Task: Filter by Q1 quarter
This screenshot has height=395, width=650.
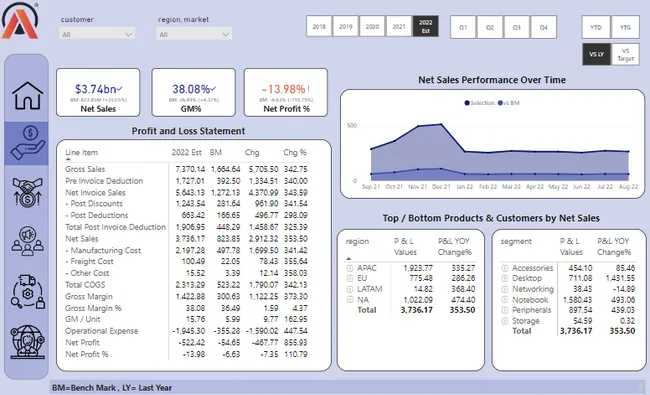Action: [x=463, y=27]
